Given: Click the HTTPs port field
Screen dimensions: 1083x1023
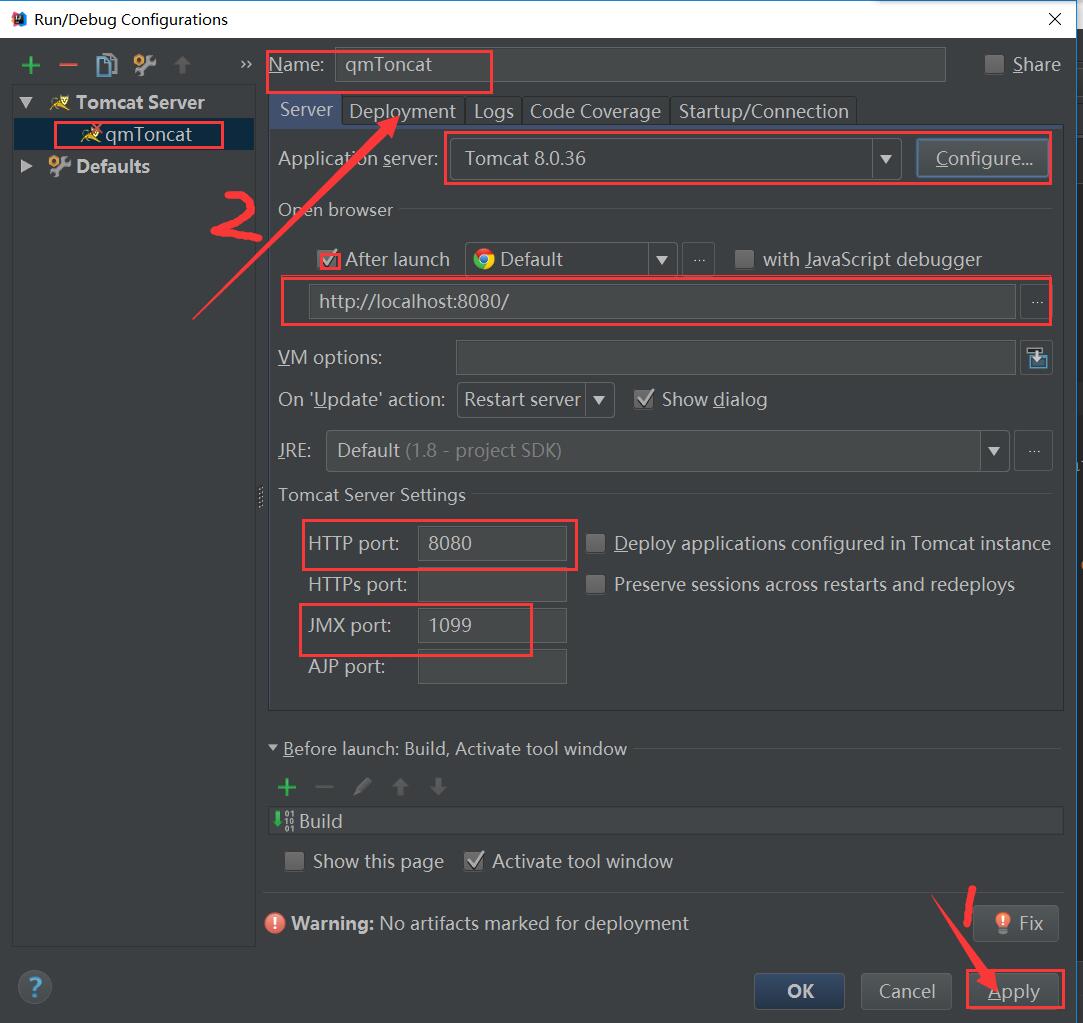Looking at the screenshot, I should [492, 584].
